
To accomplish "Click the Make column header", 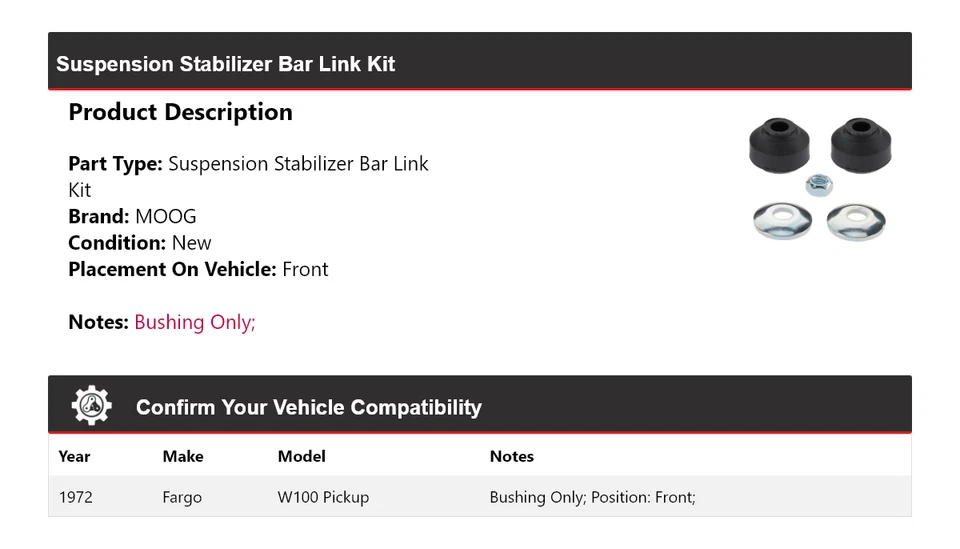I will [183, 456].
